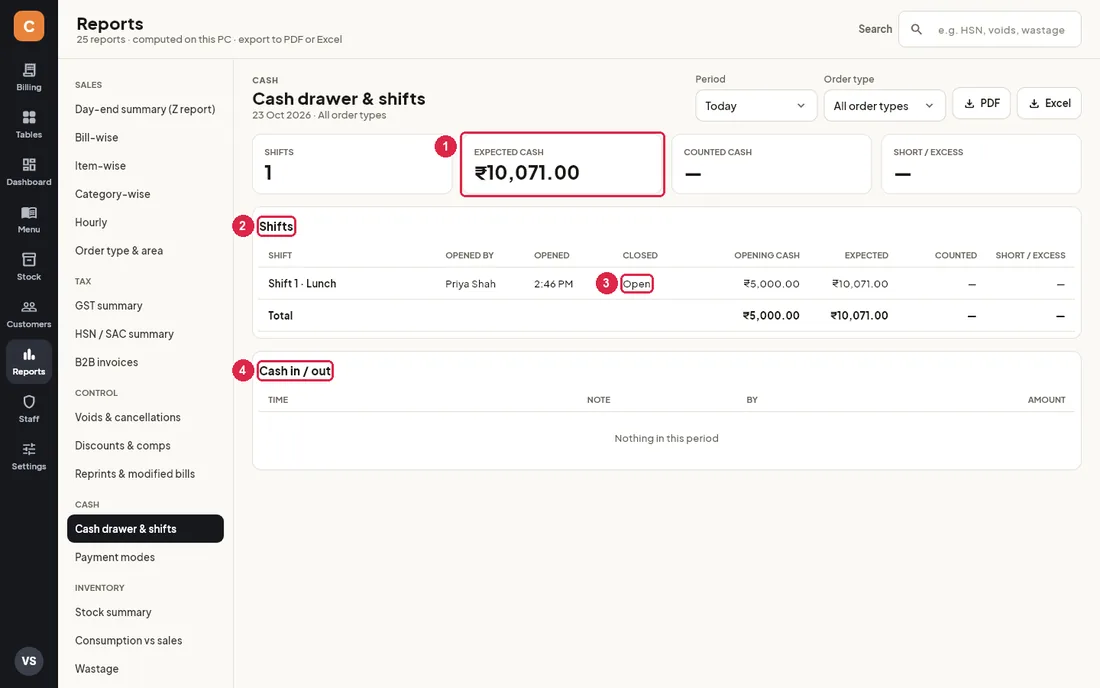
Task: Open the Stock summary report
Action: tap(145, 612)
